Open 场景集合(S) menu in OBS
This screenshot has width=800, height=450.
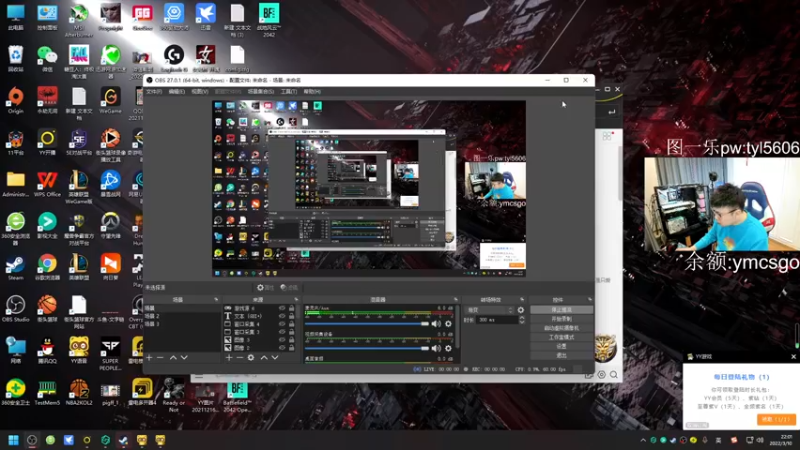point(261,91)
